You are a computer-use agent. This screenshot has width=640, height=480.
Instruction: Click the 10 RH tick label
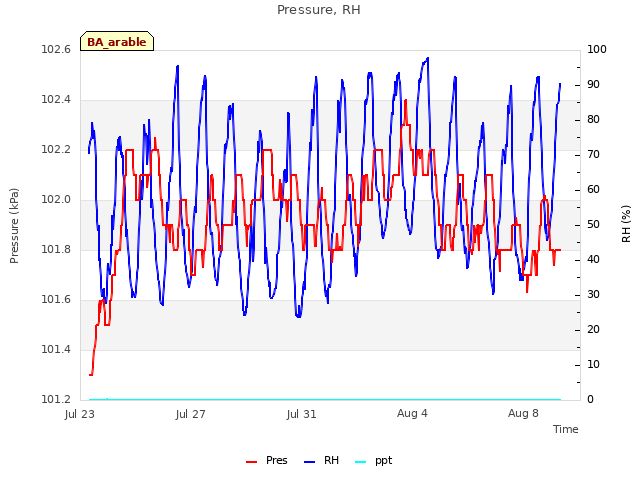(x=593, y=364)
